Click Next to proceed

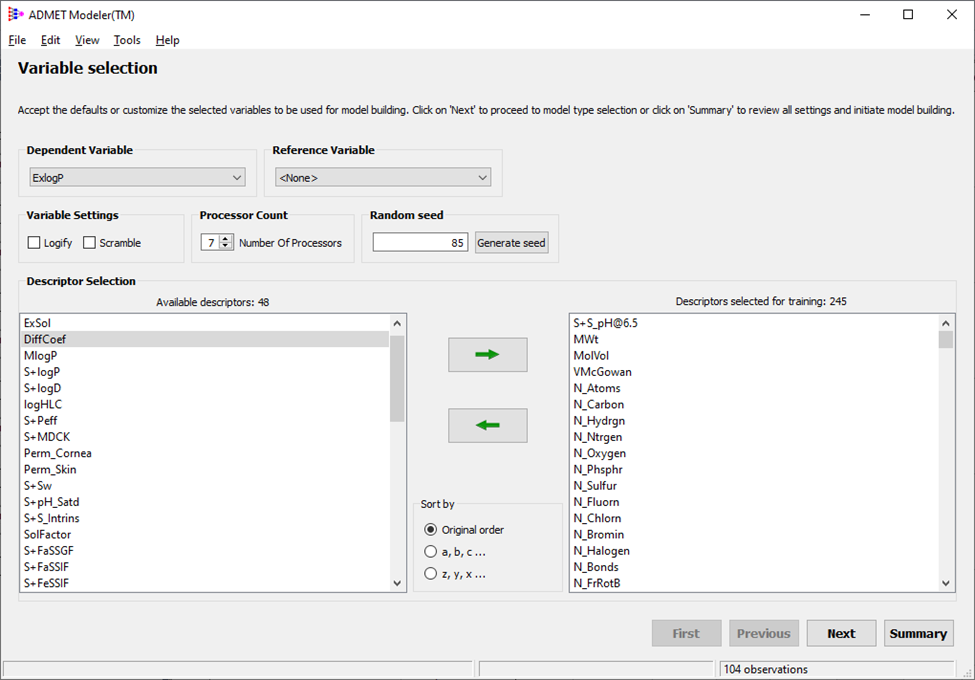pos(841,633)
